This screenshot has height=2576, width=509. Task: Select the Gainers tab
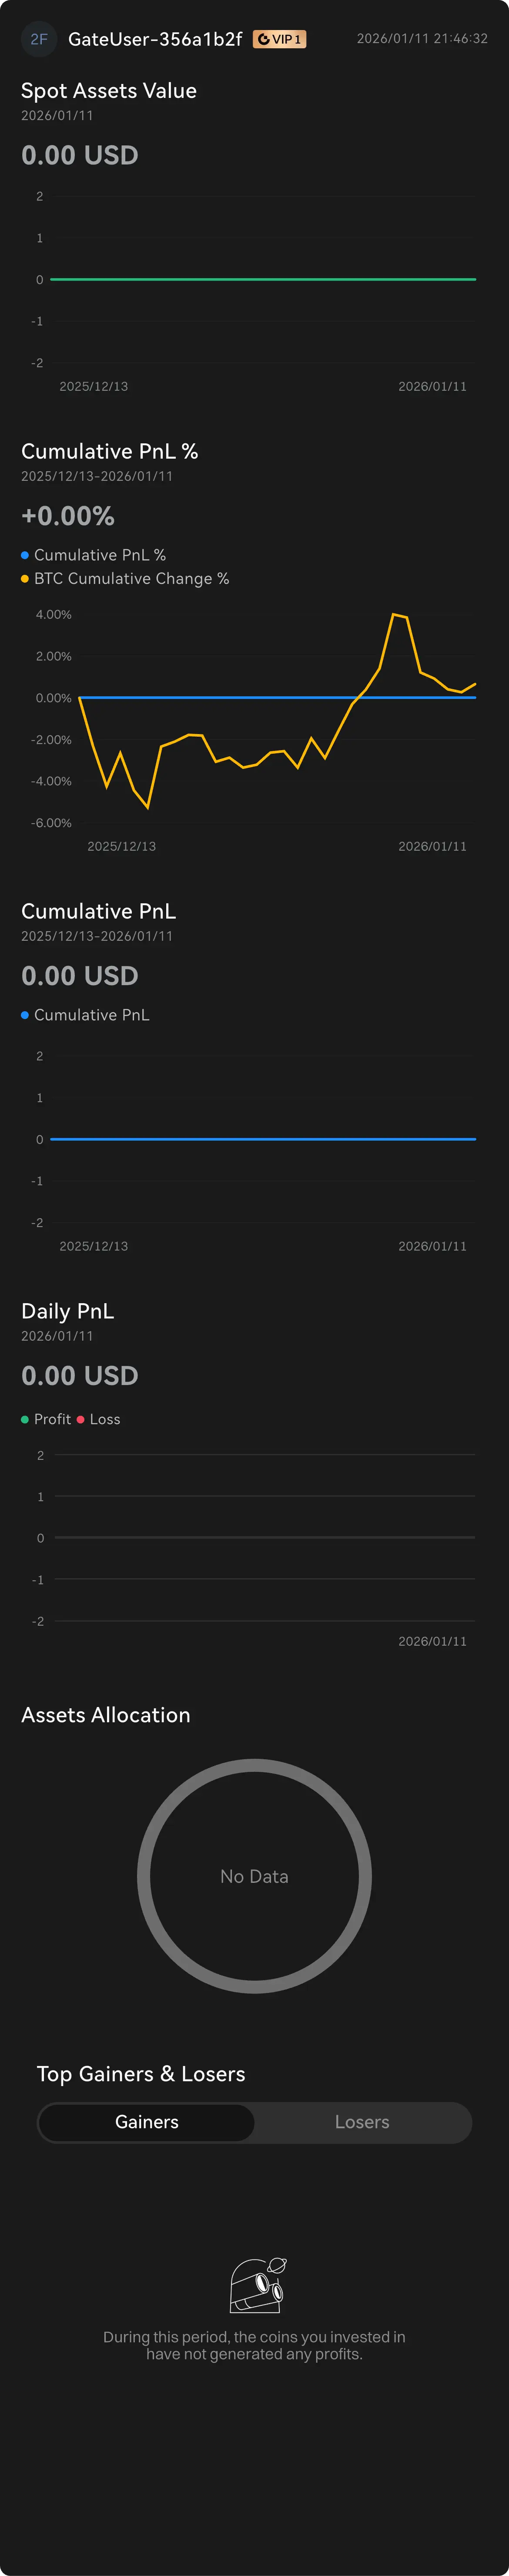147,2122
